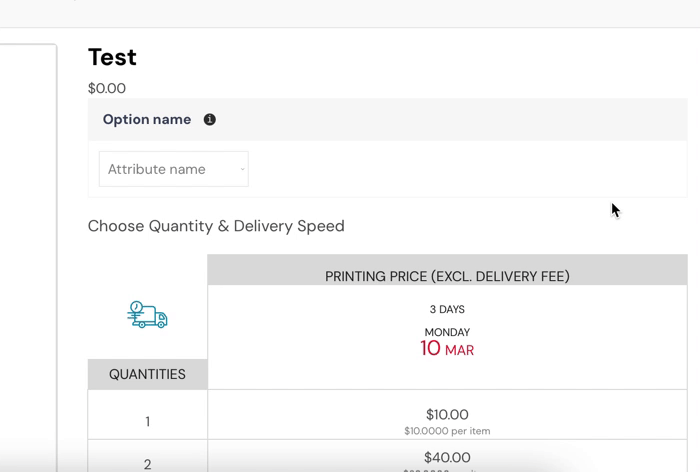Select the $10.00 price cell

coord(447,414)
